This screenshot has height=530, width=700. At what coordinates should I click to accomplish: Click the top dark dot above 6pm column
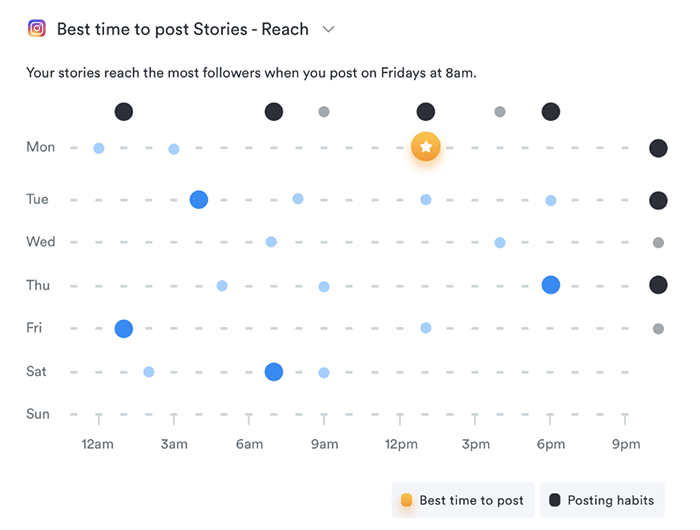[x=551, y=112]
